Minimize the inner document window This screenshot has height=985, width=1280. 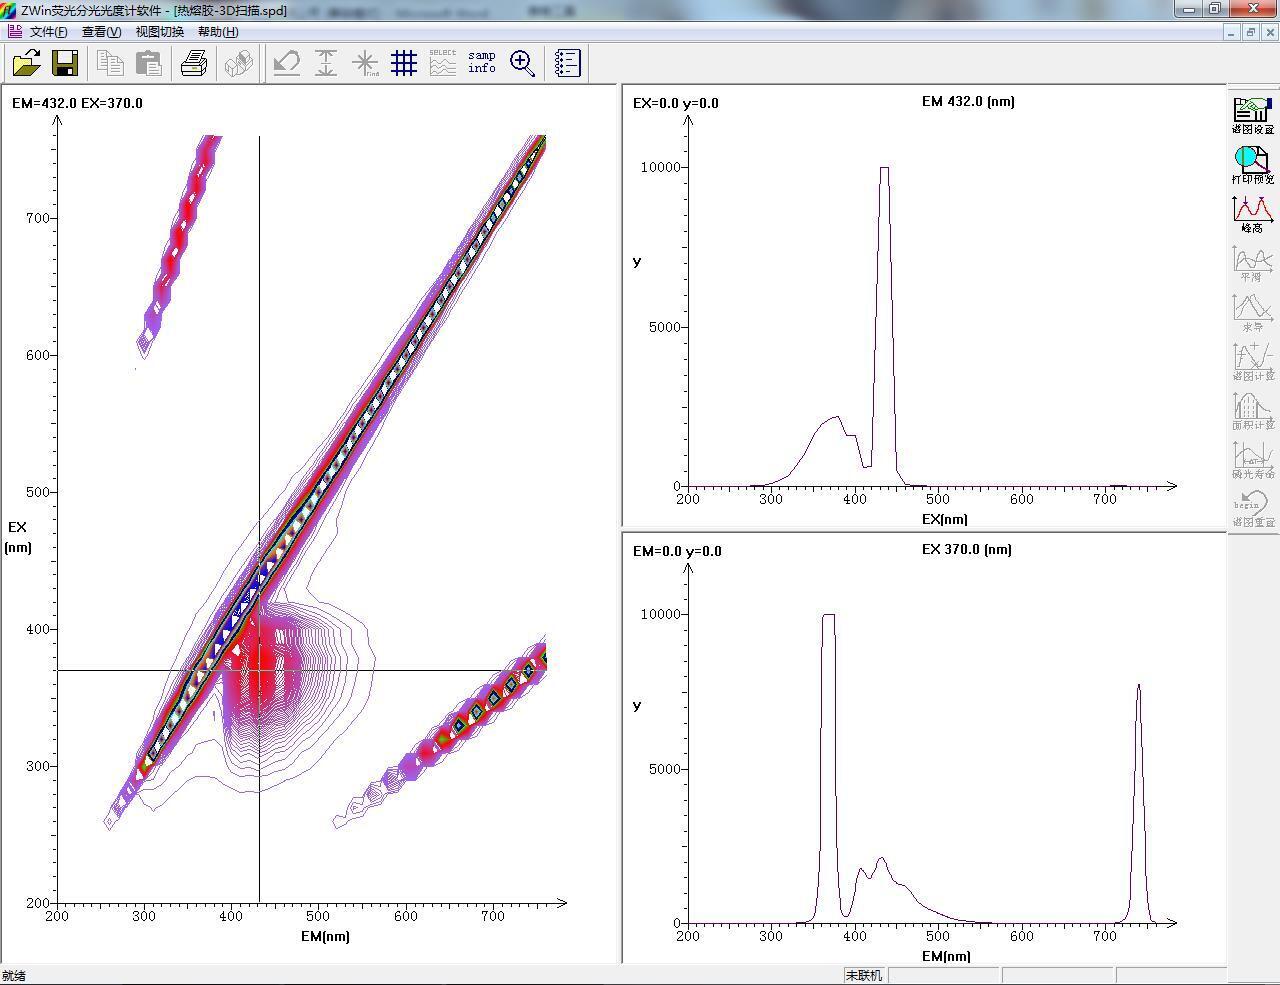click(1232, 32)
